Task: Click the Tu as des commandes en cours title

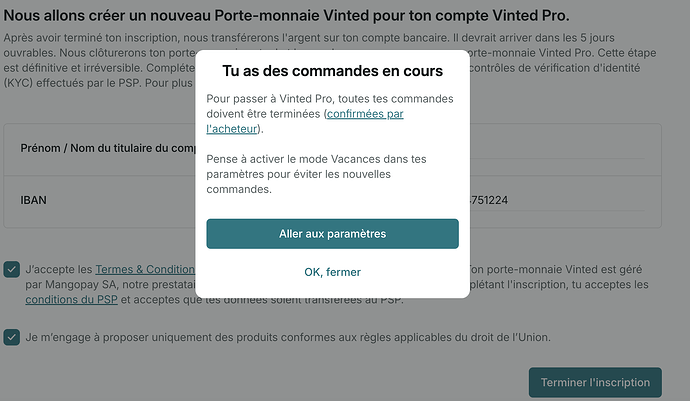Action: [332, 71]
